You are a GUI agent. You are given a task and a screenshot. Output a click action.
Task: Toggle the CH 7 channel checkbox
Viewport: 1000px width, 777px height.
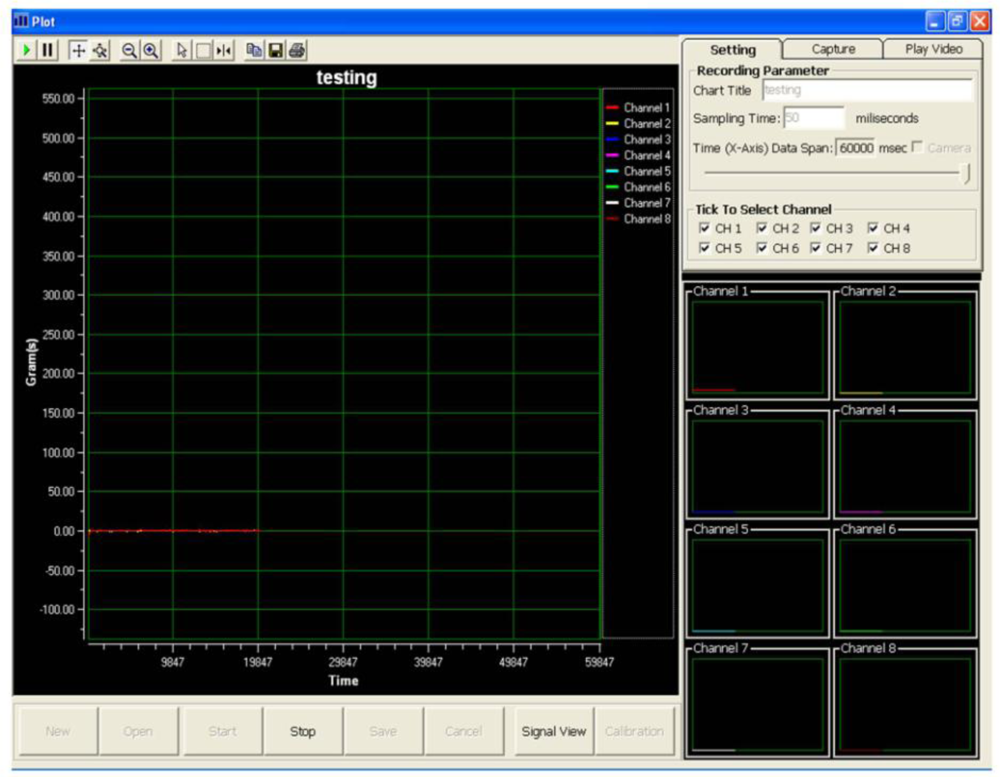[x=816, y=248]
